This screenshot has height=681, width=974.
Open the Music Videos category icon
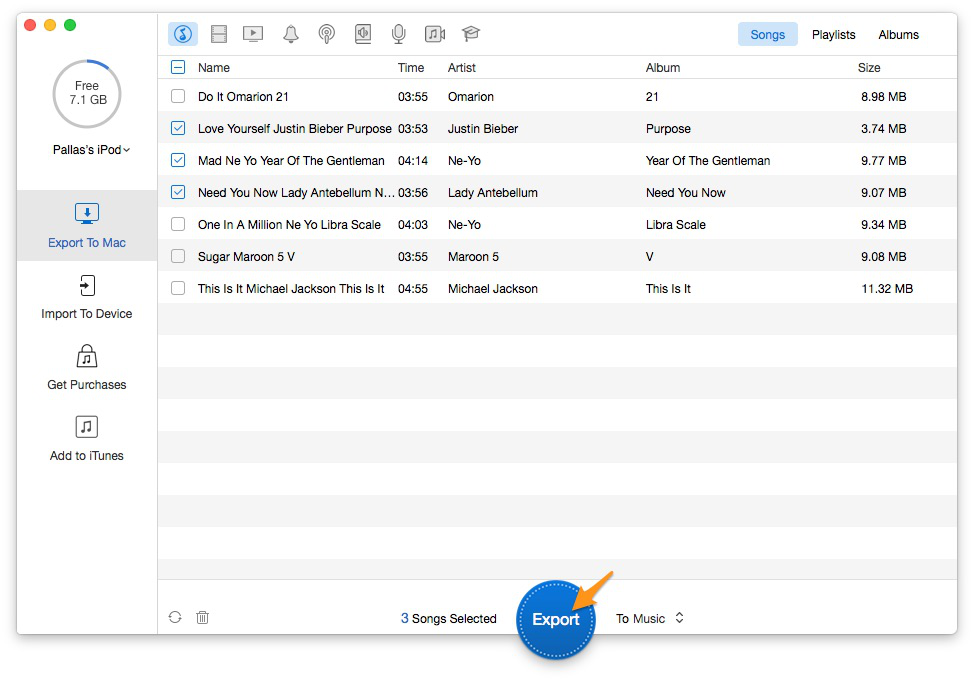435,34
